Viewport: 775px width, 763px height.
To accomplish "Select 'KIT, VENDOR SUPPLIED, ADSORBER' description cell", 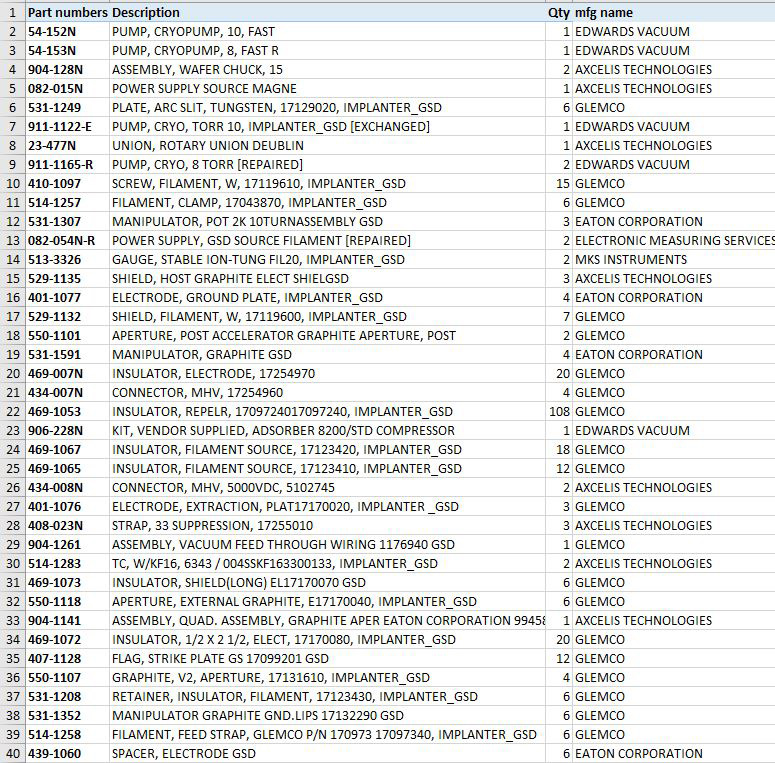I will click(x=283, y=430).
